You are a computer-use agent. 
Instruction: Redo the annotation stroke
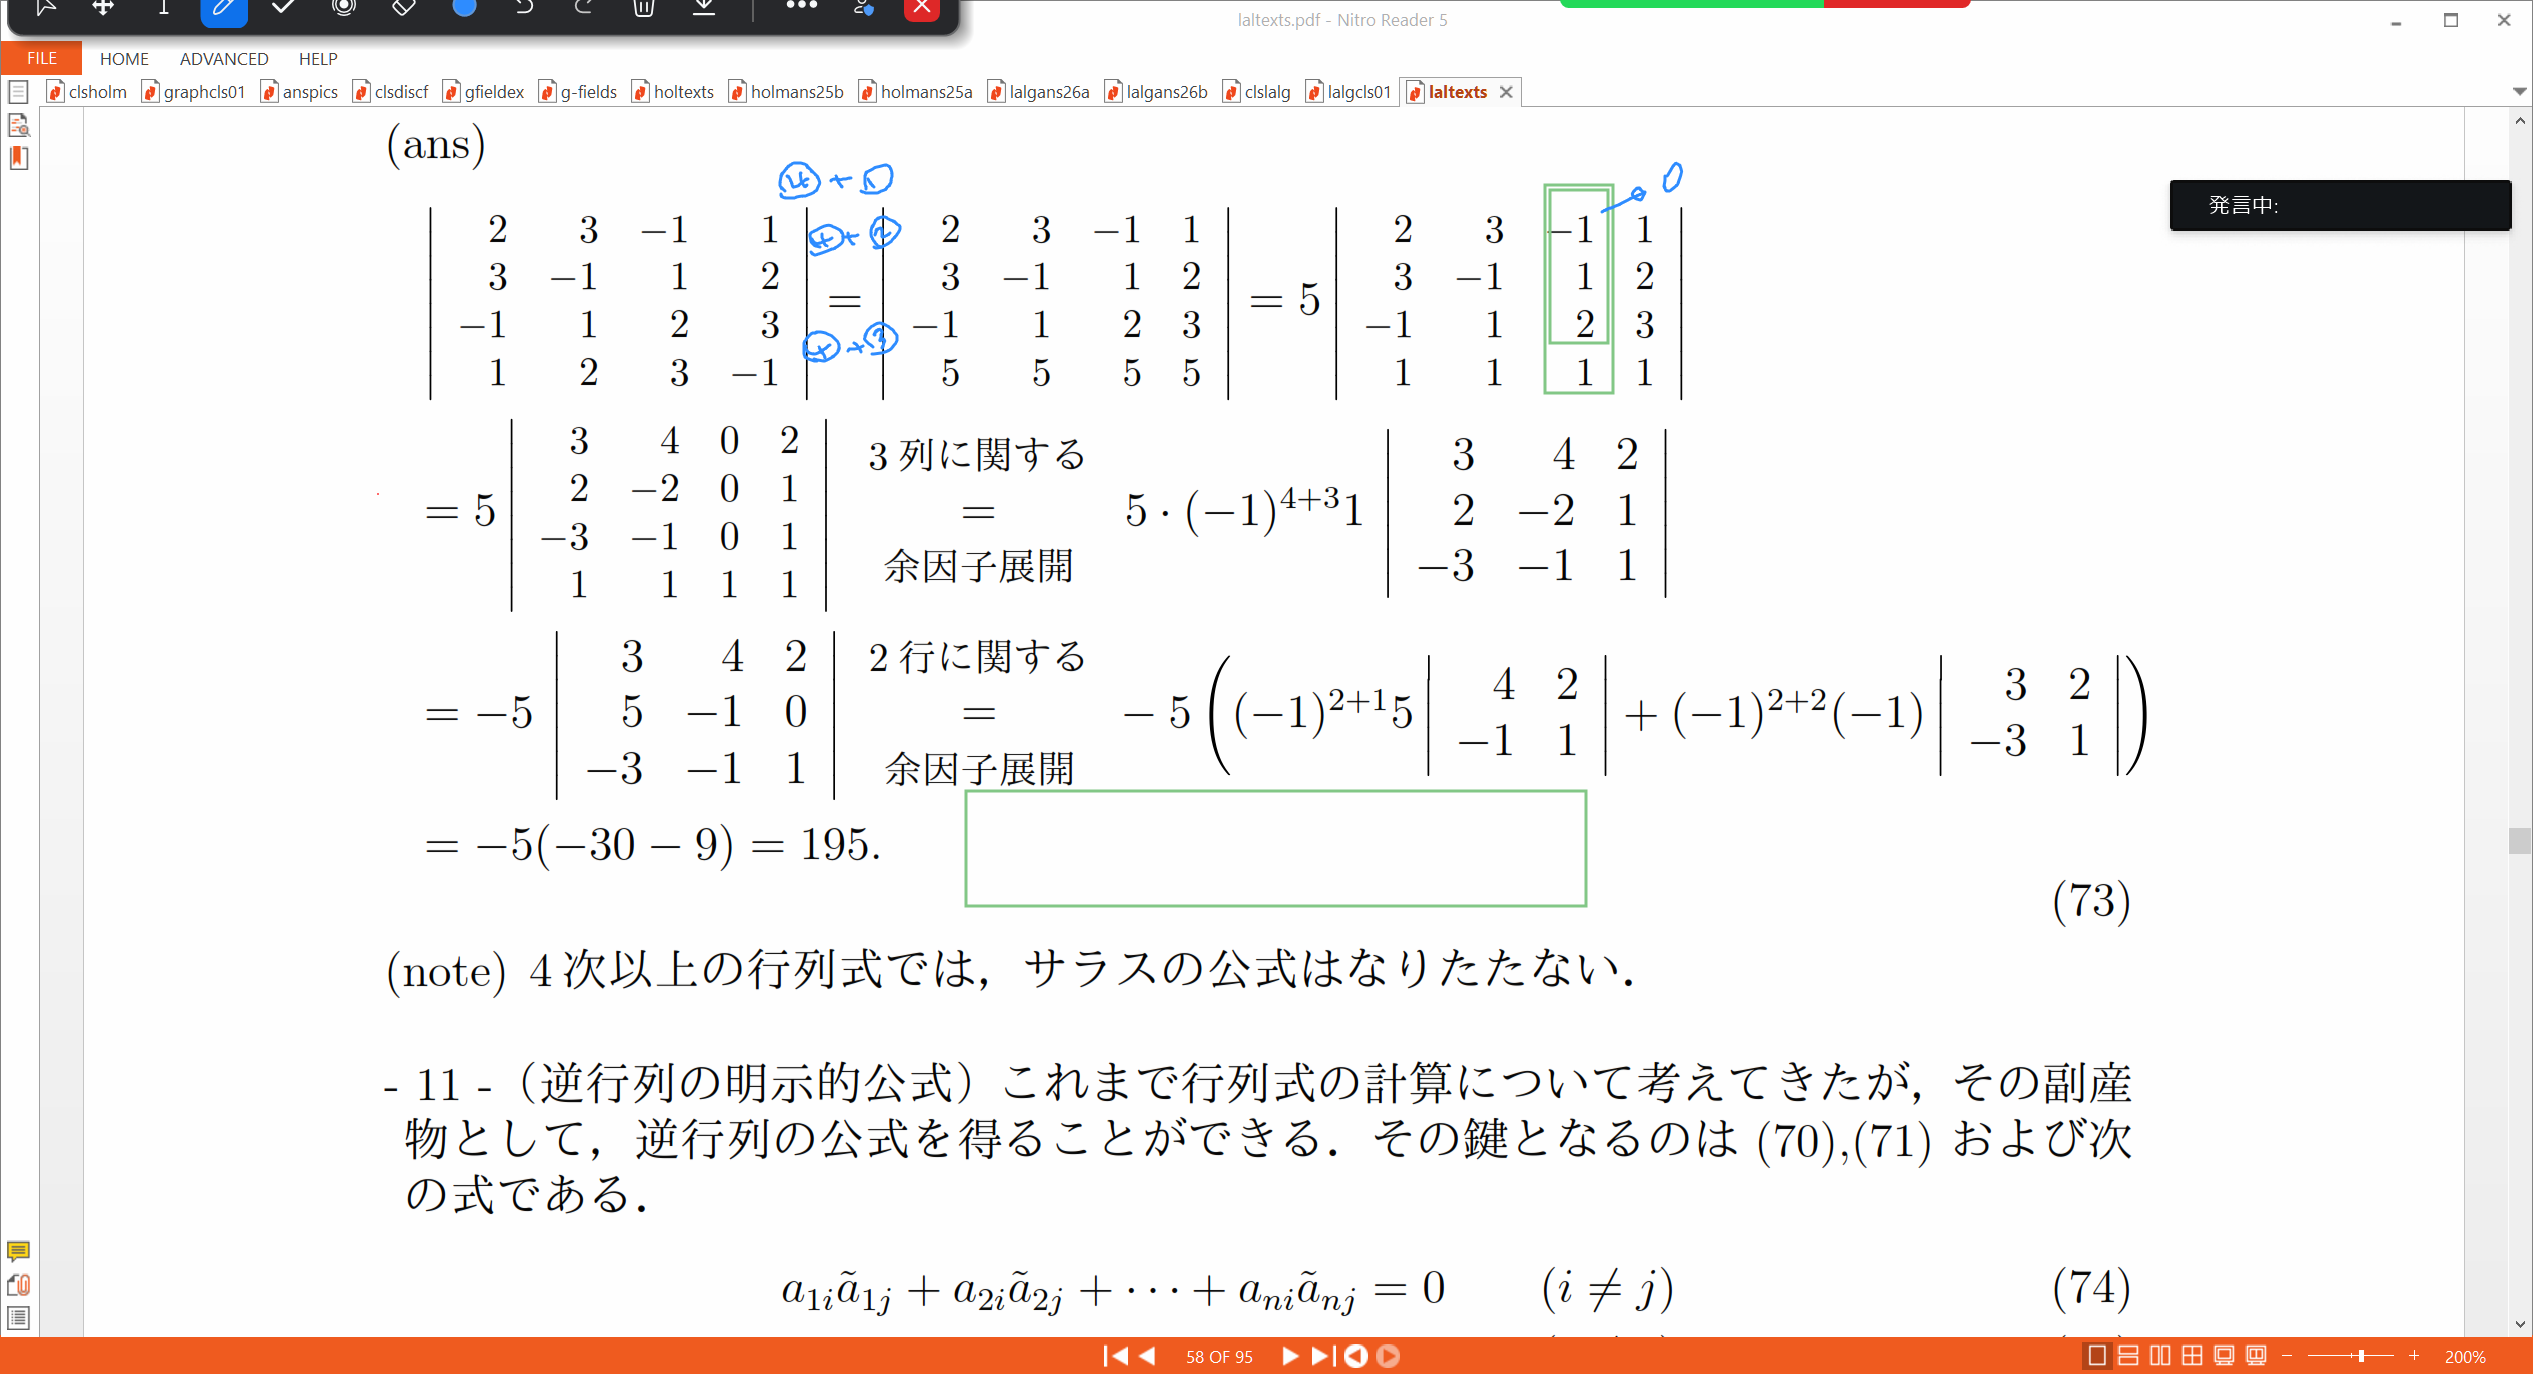tap(584, 8)
